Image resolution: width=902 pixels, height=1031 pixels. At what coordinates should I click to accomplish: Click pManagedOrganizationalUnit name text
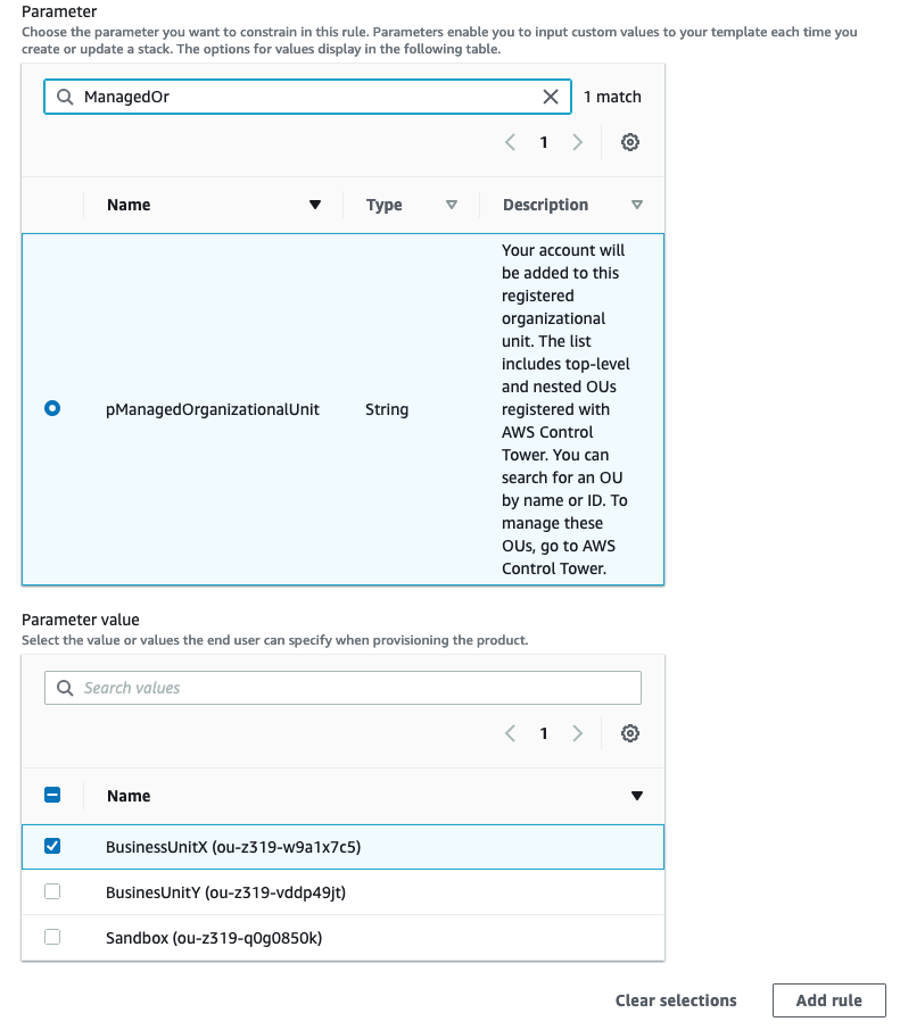(212, 410)
